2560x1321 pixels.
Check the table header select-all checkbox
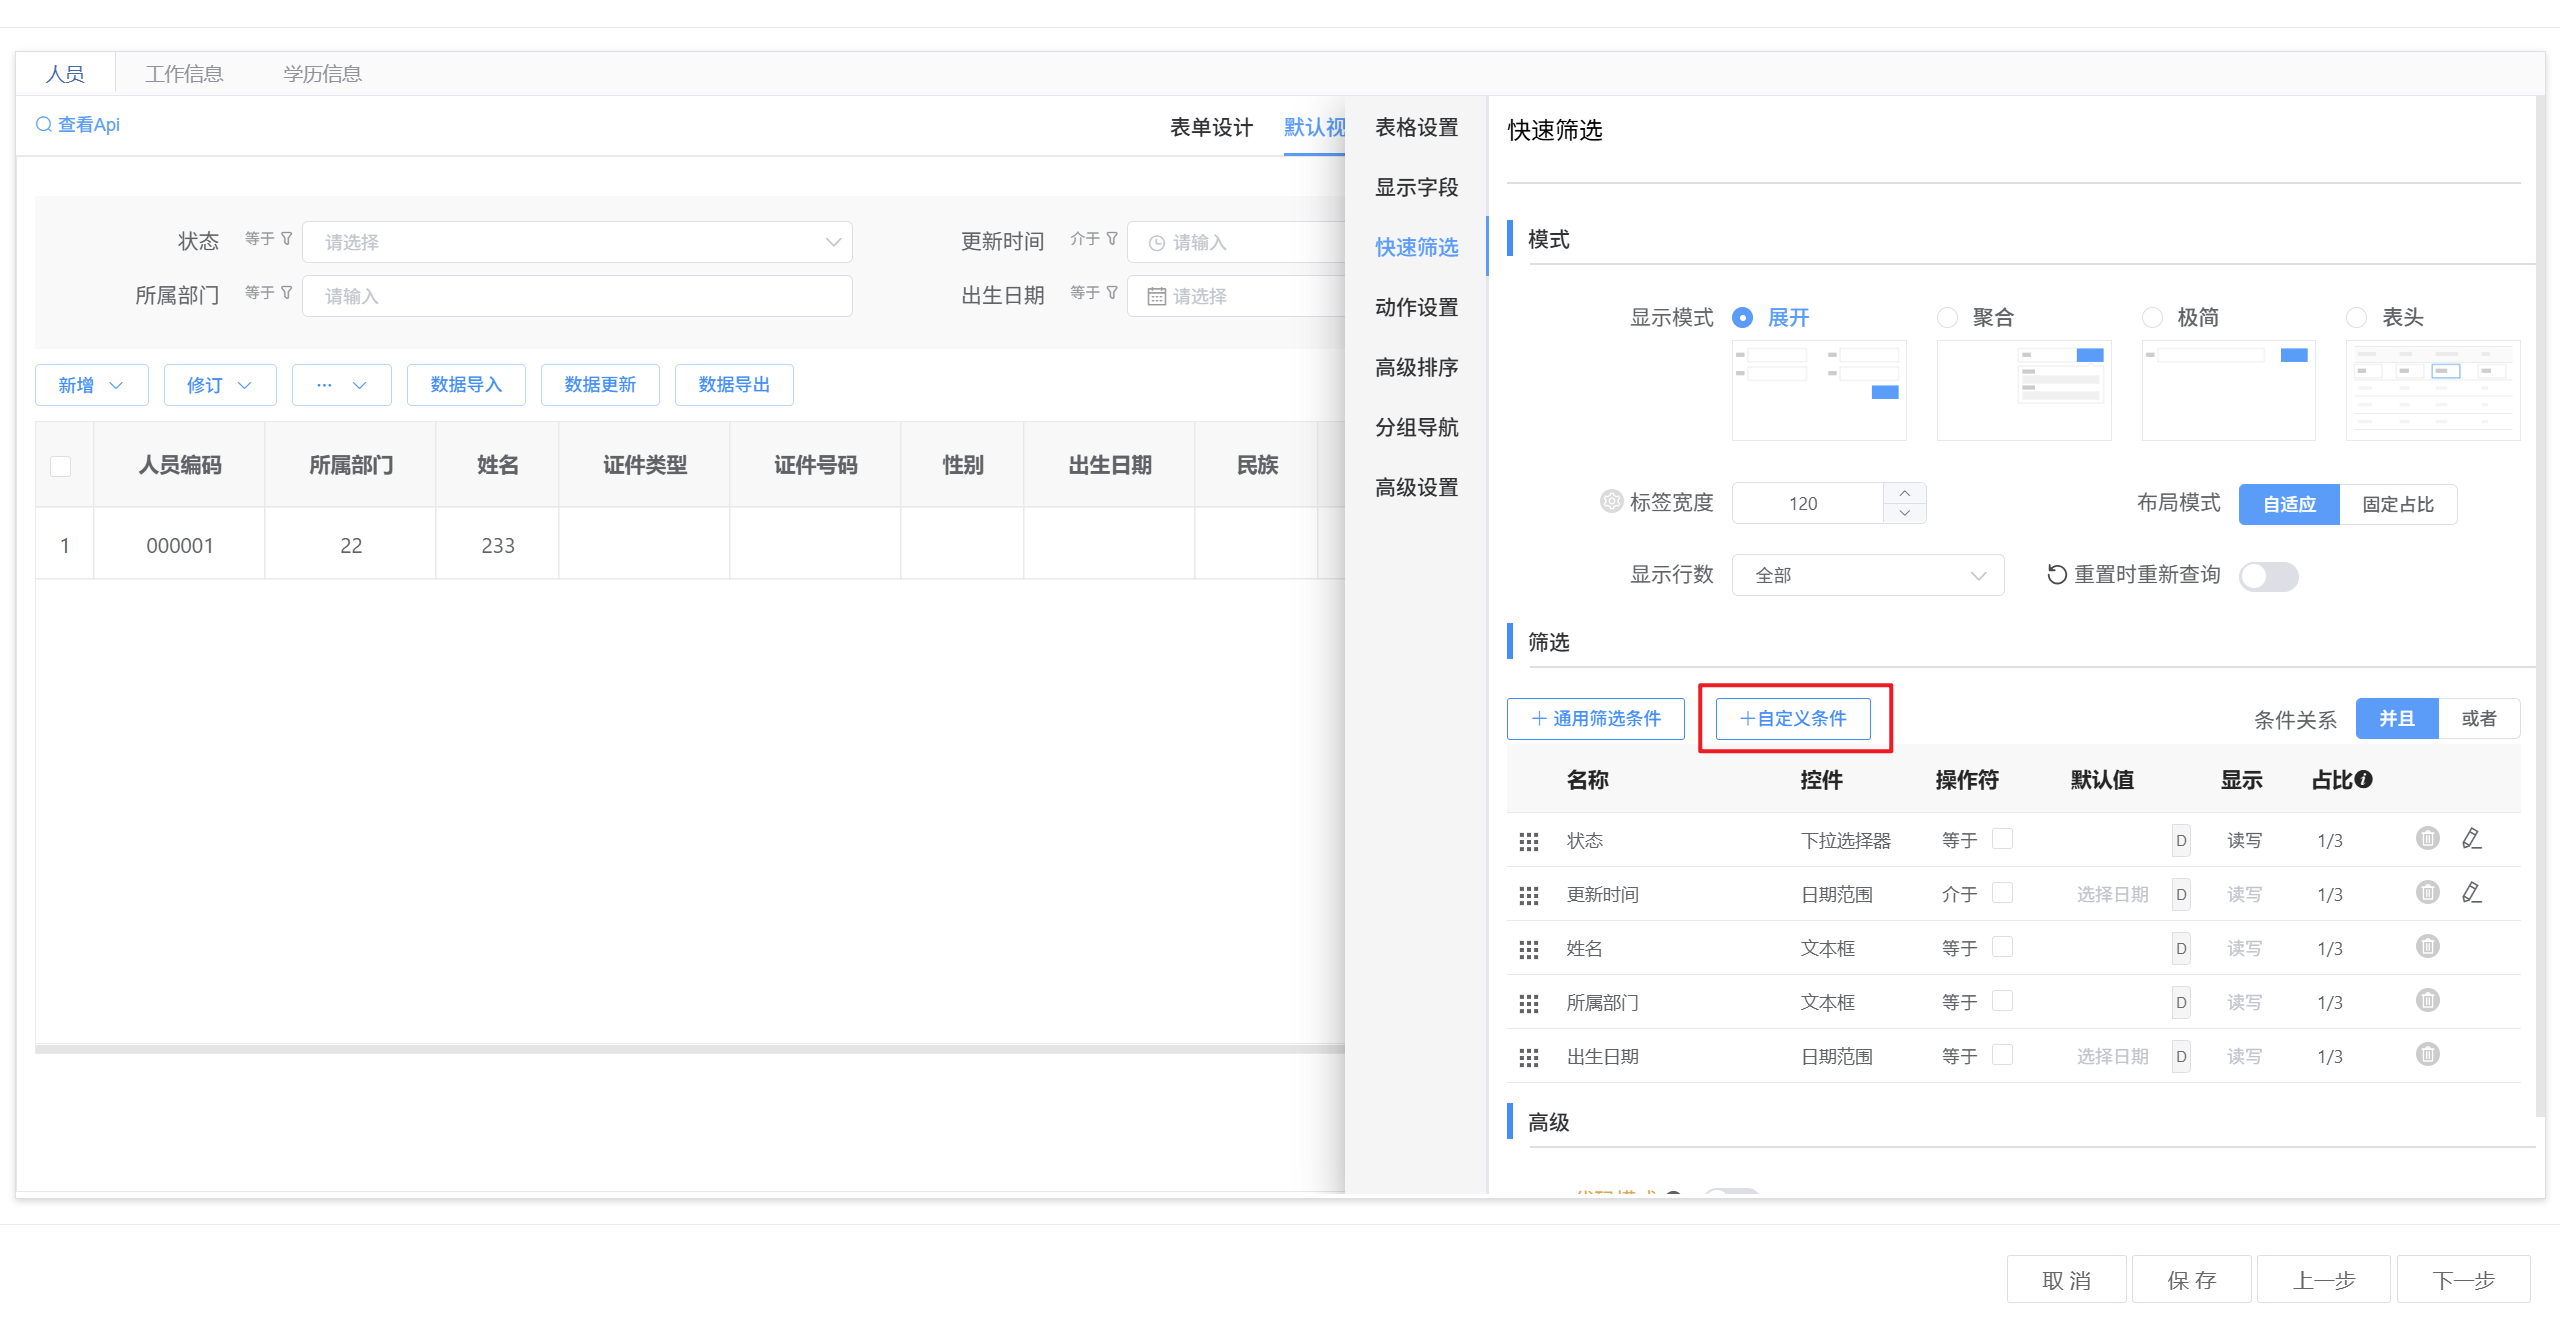click(61, 466)
